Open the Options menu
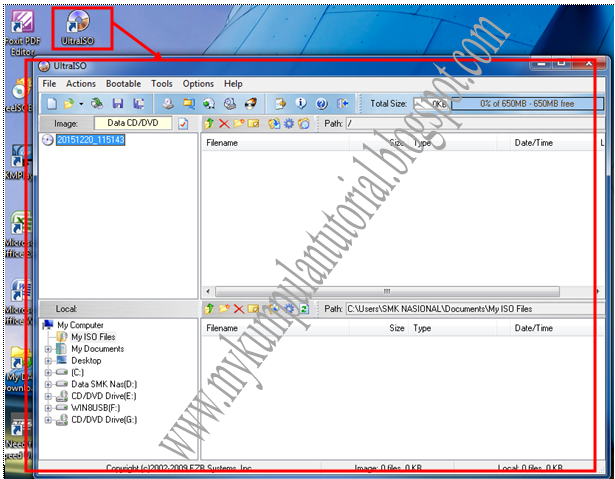615x479 pixels. 198,84
